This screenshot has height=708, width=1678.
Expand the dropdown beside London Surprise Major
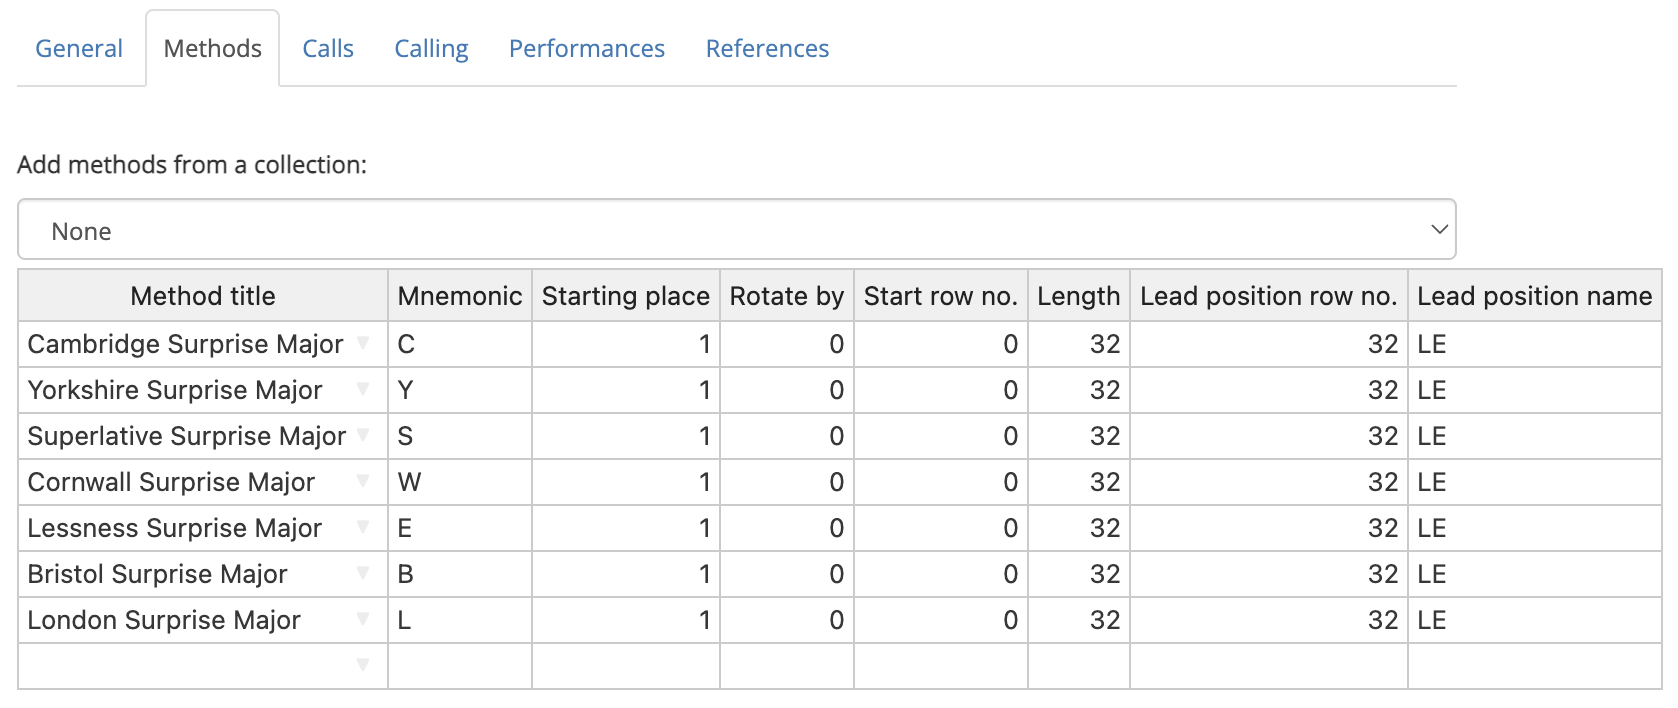click(x=363, y=619)
